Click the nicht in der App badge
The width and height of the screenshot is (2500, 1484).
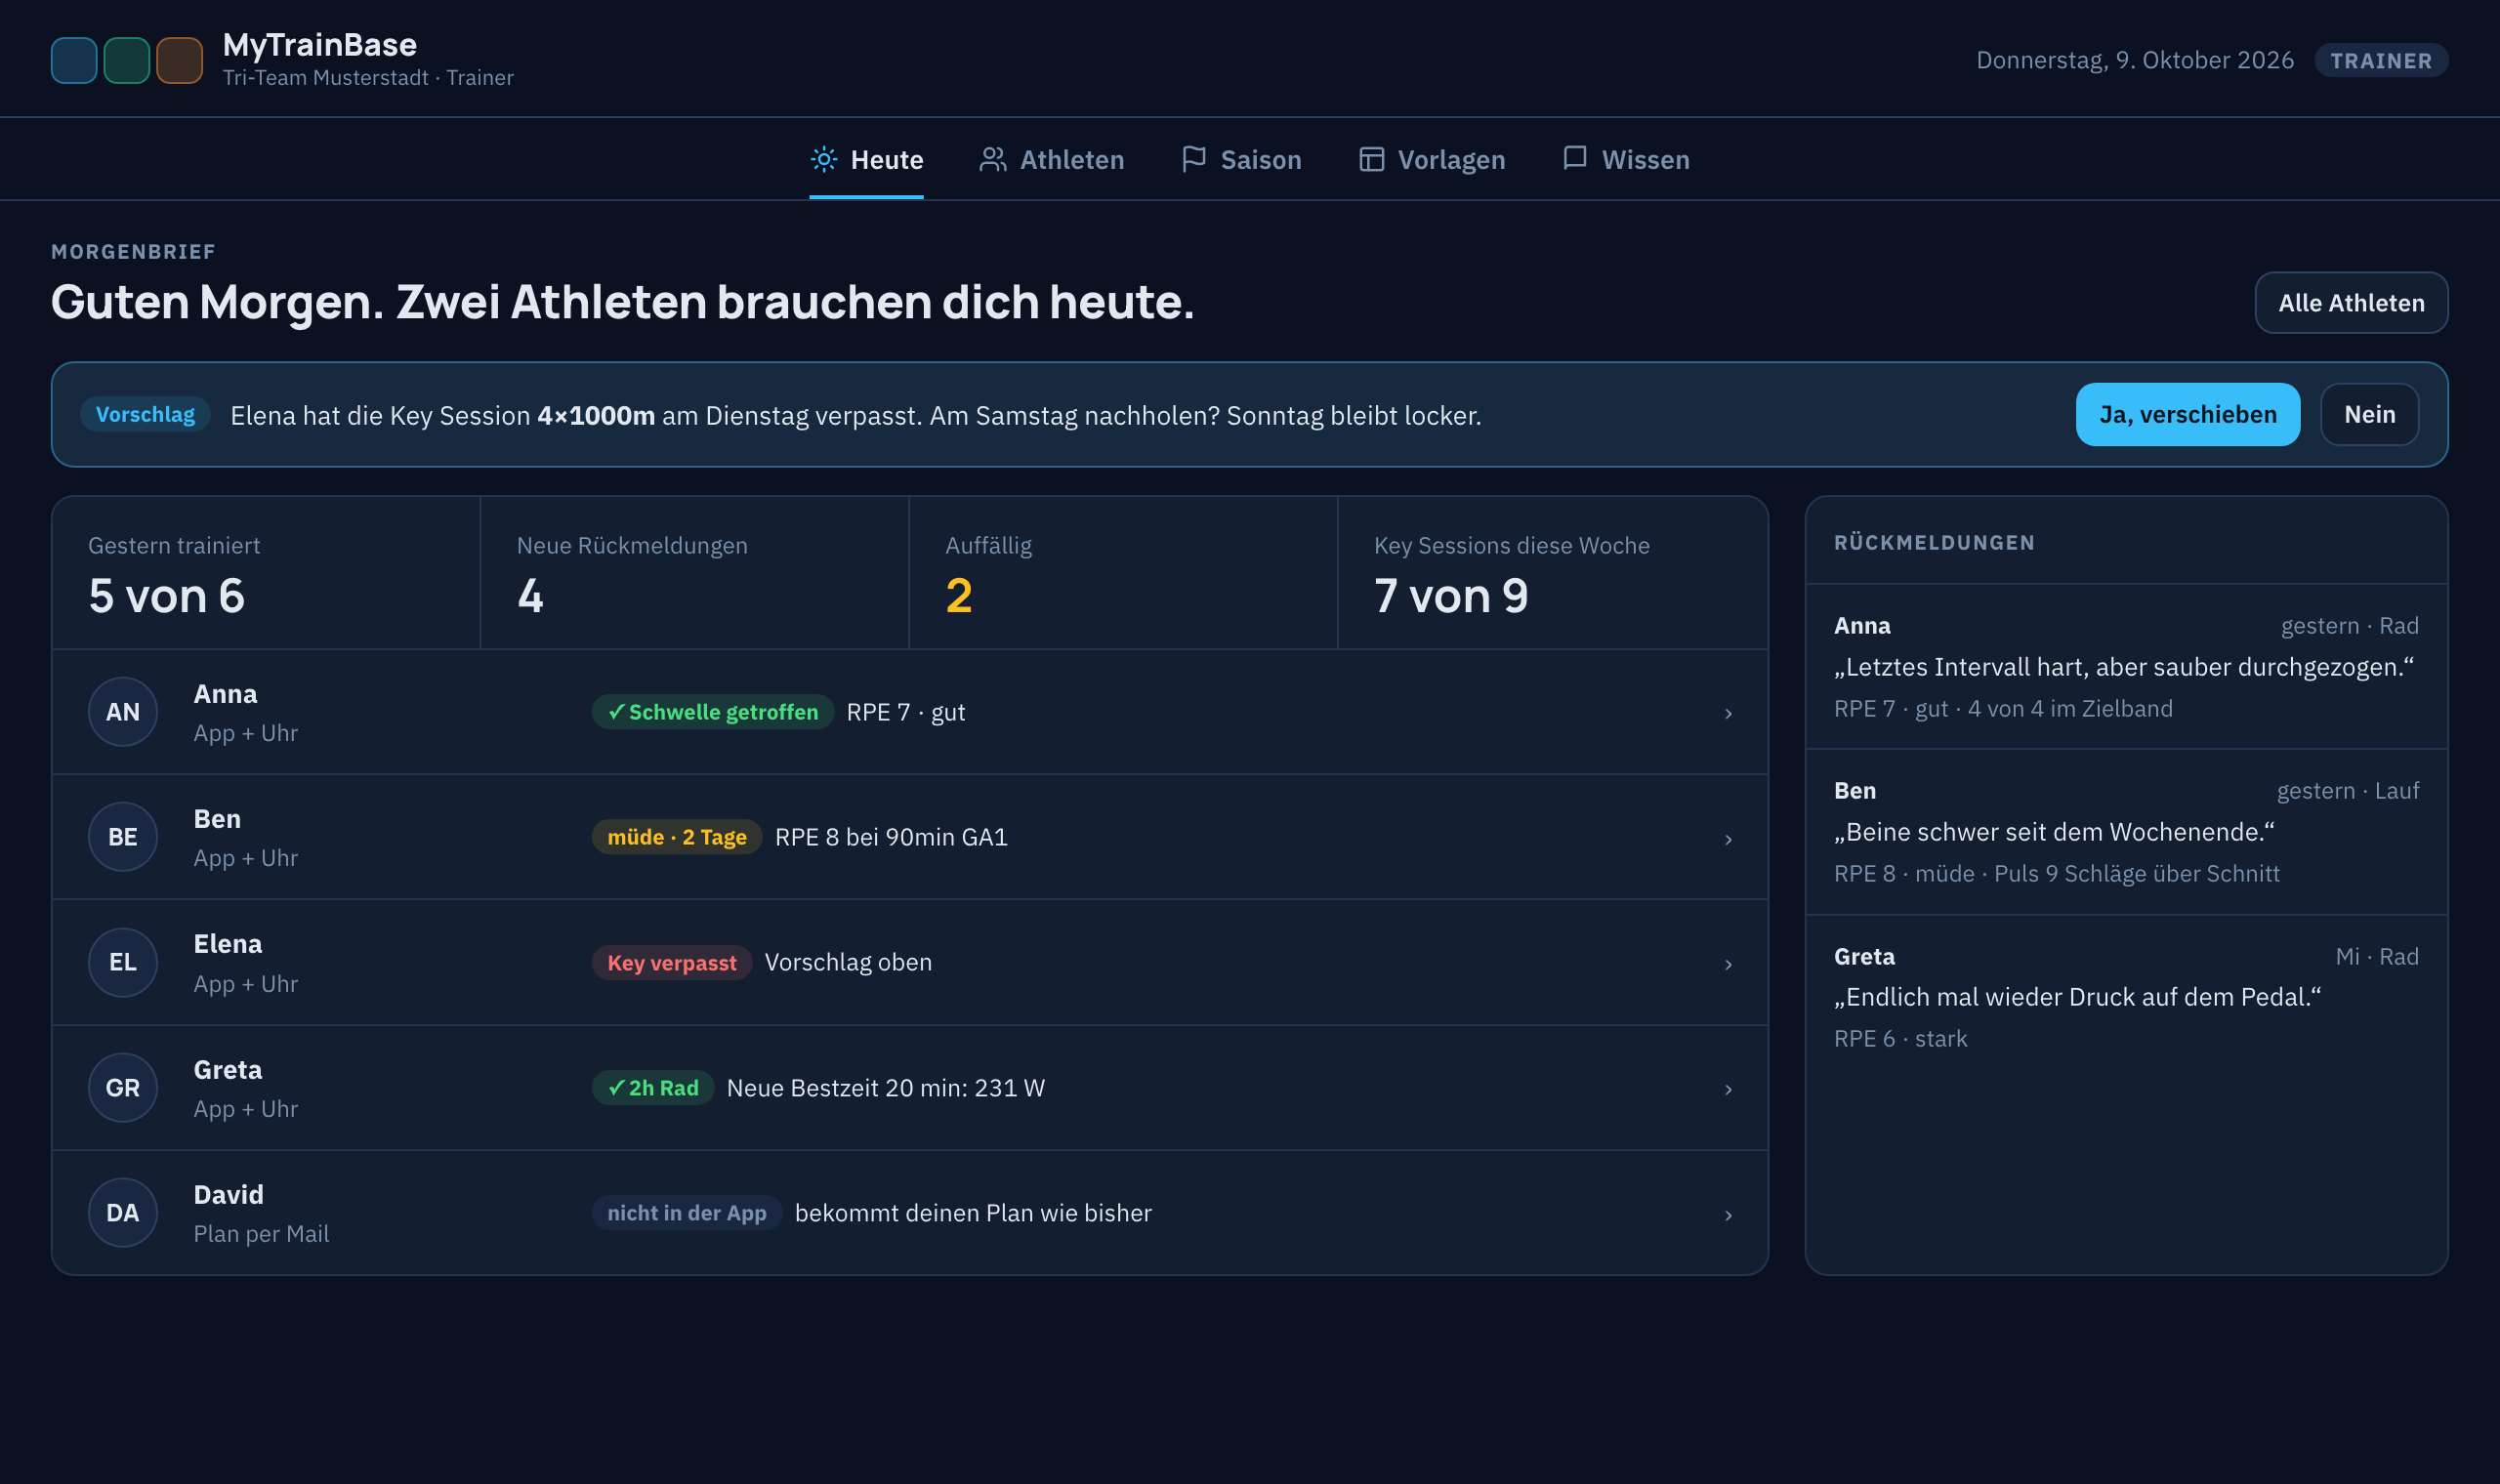point(687,1213)
